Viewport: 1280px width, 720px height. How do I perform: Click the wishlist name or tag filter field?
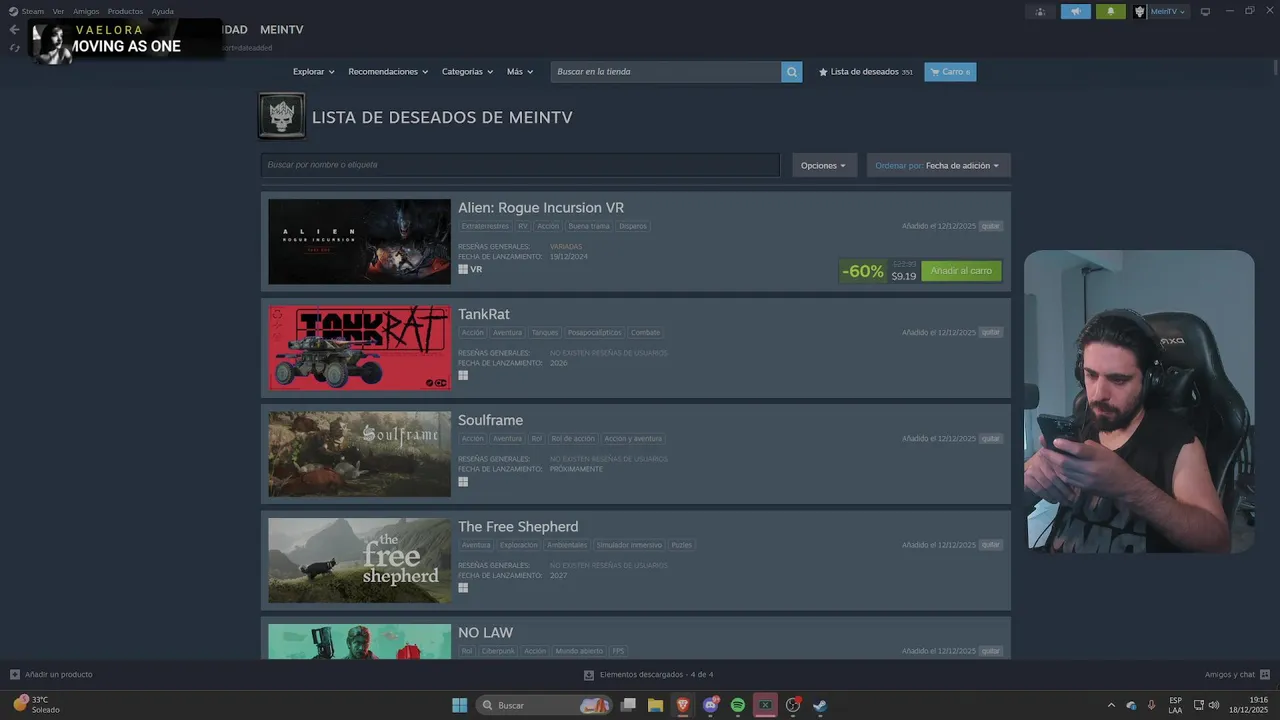pyautogui.click(x=520, y=165)
